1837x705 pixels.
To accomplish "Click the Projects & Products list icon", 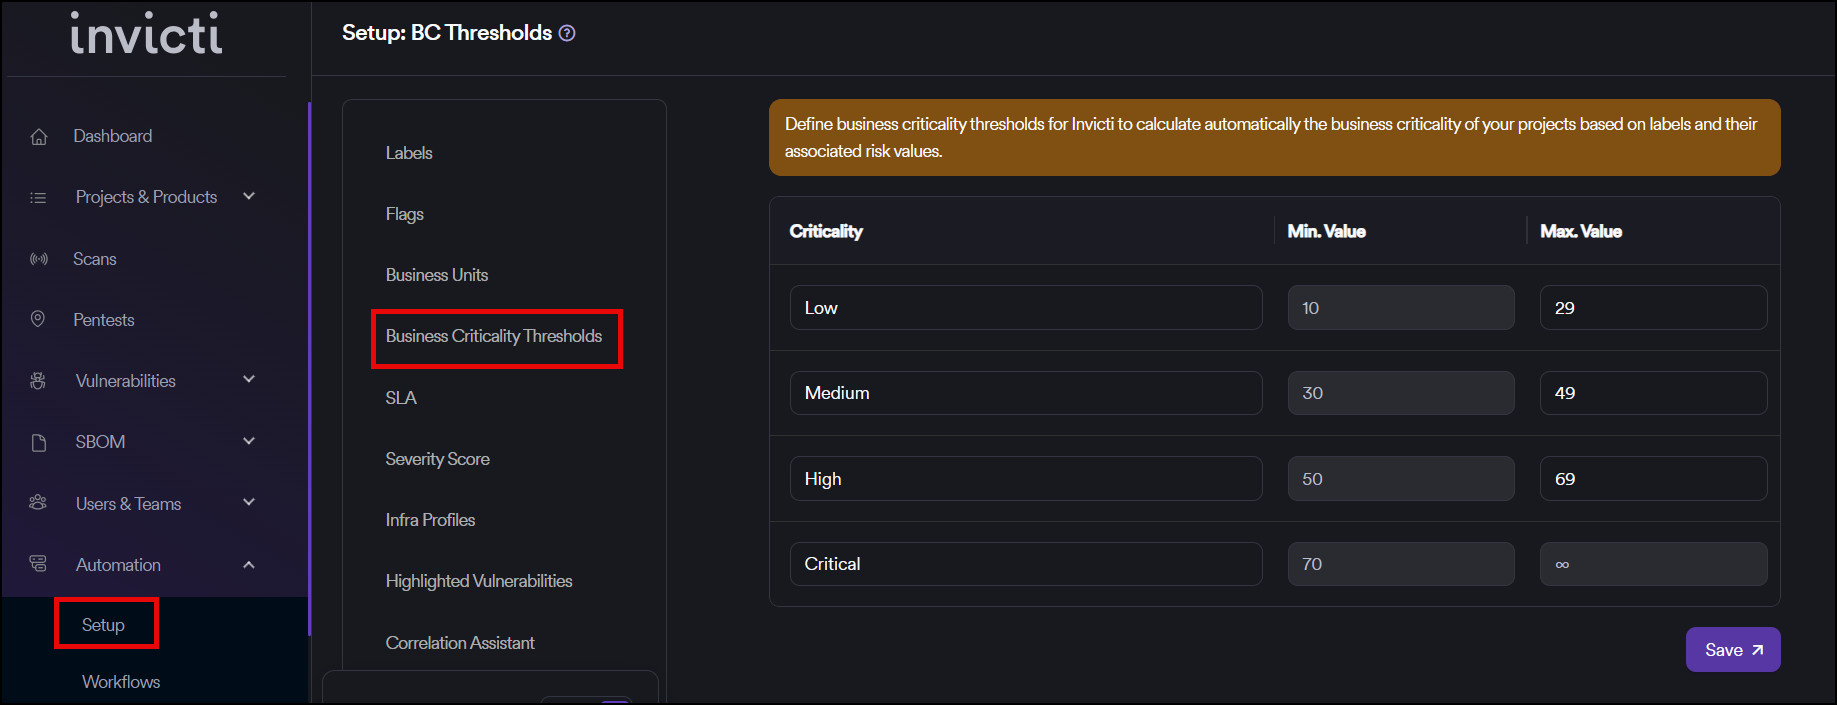I will click(x=39, y=198).
